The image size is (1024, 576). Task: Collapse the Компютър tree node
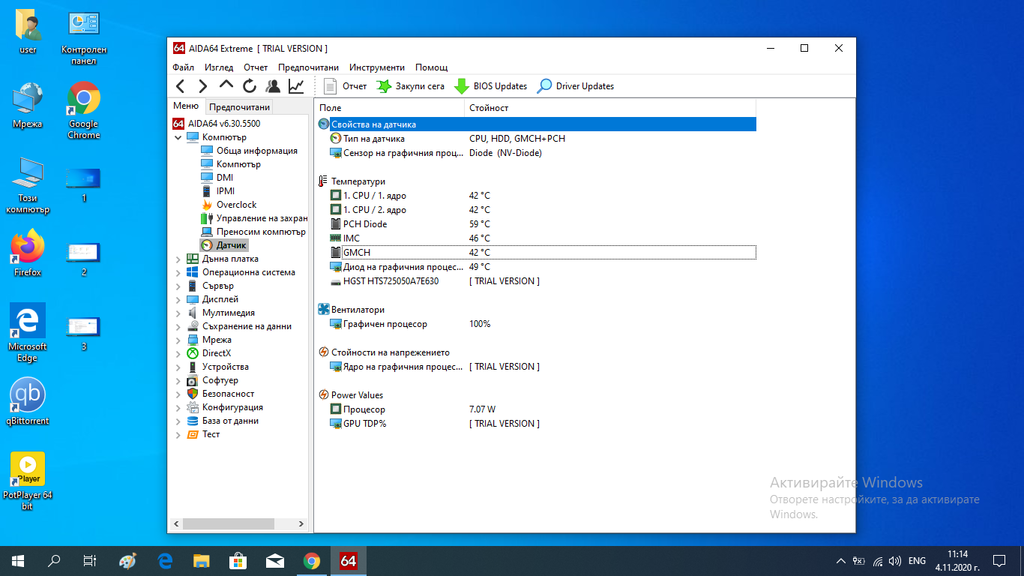click(x=179, y=137)
